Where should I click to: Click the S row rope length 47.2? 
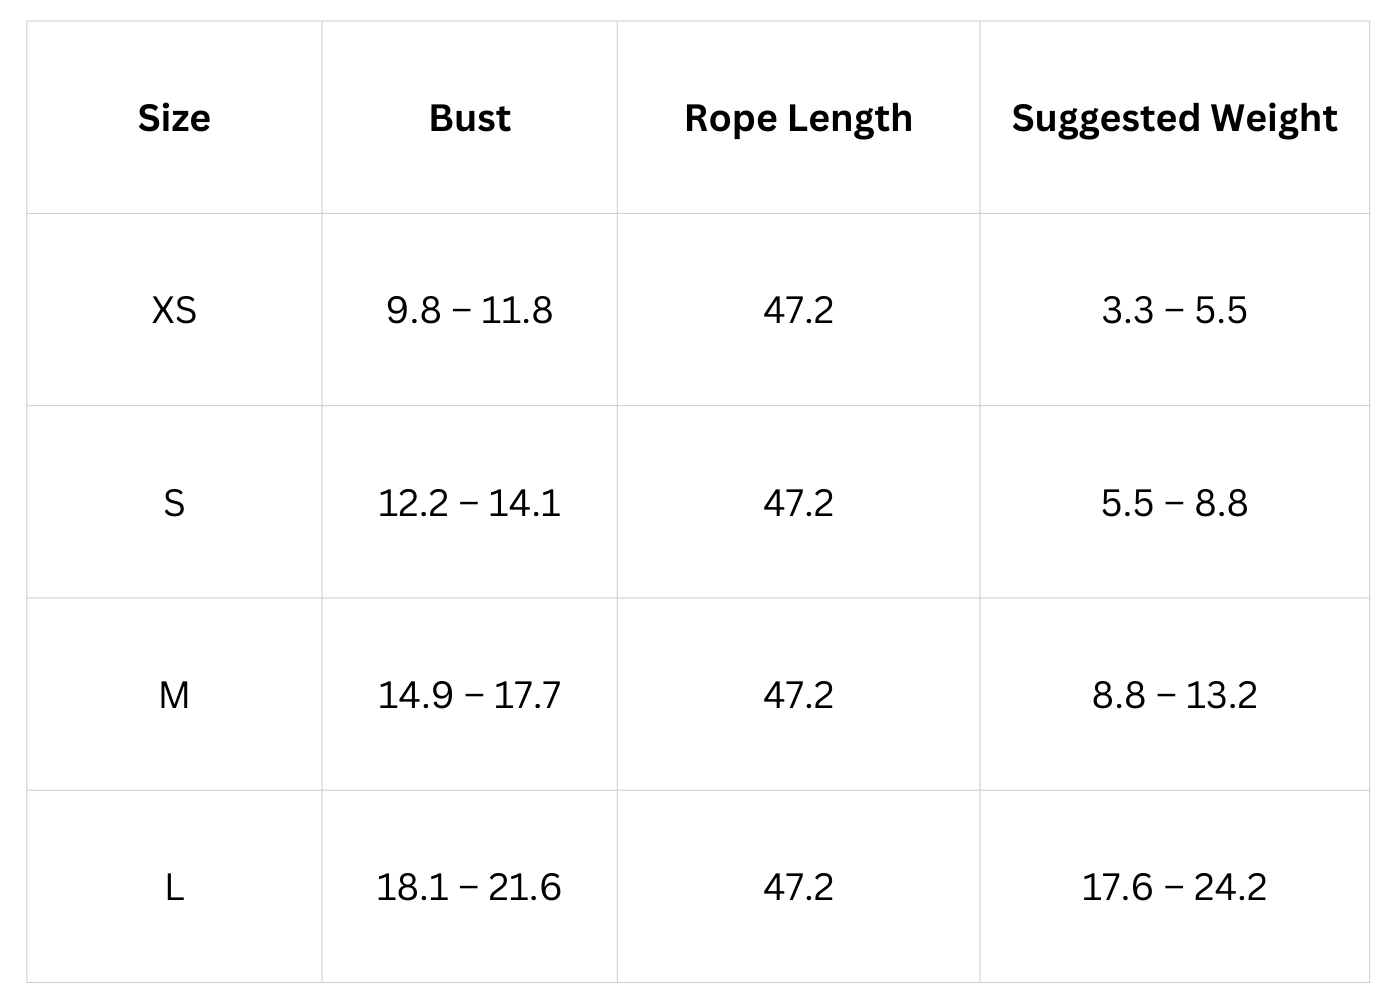click(x=798, y=502)
